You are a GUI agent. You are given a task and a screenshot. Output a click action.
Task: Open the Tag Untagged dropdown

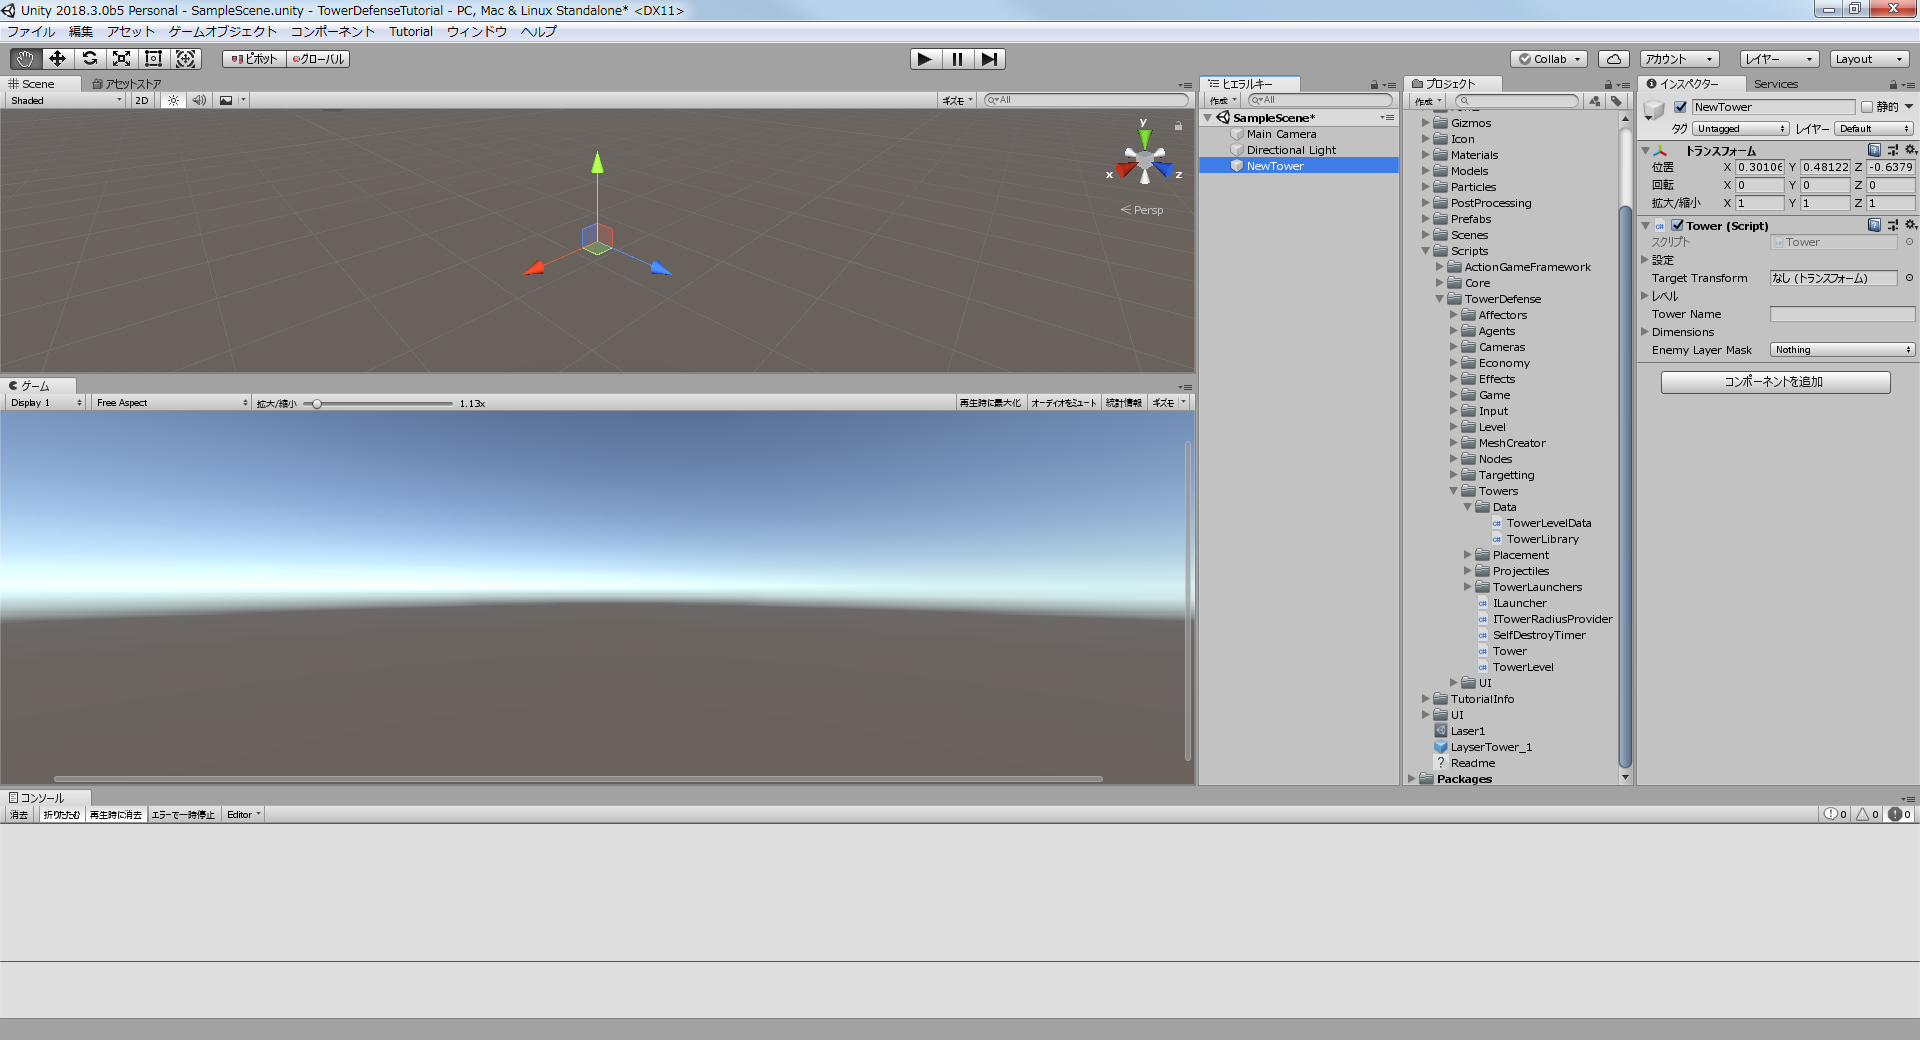click(1740, 129)
